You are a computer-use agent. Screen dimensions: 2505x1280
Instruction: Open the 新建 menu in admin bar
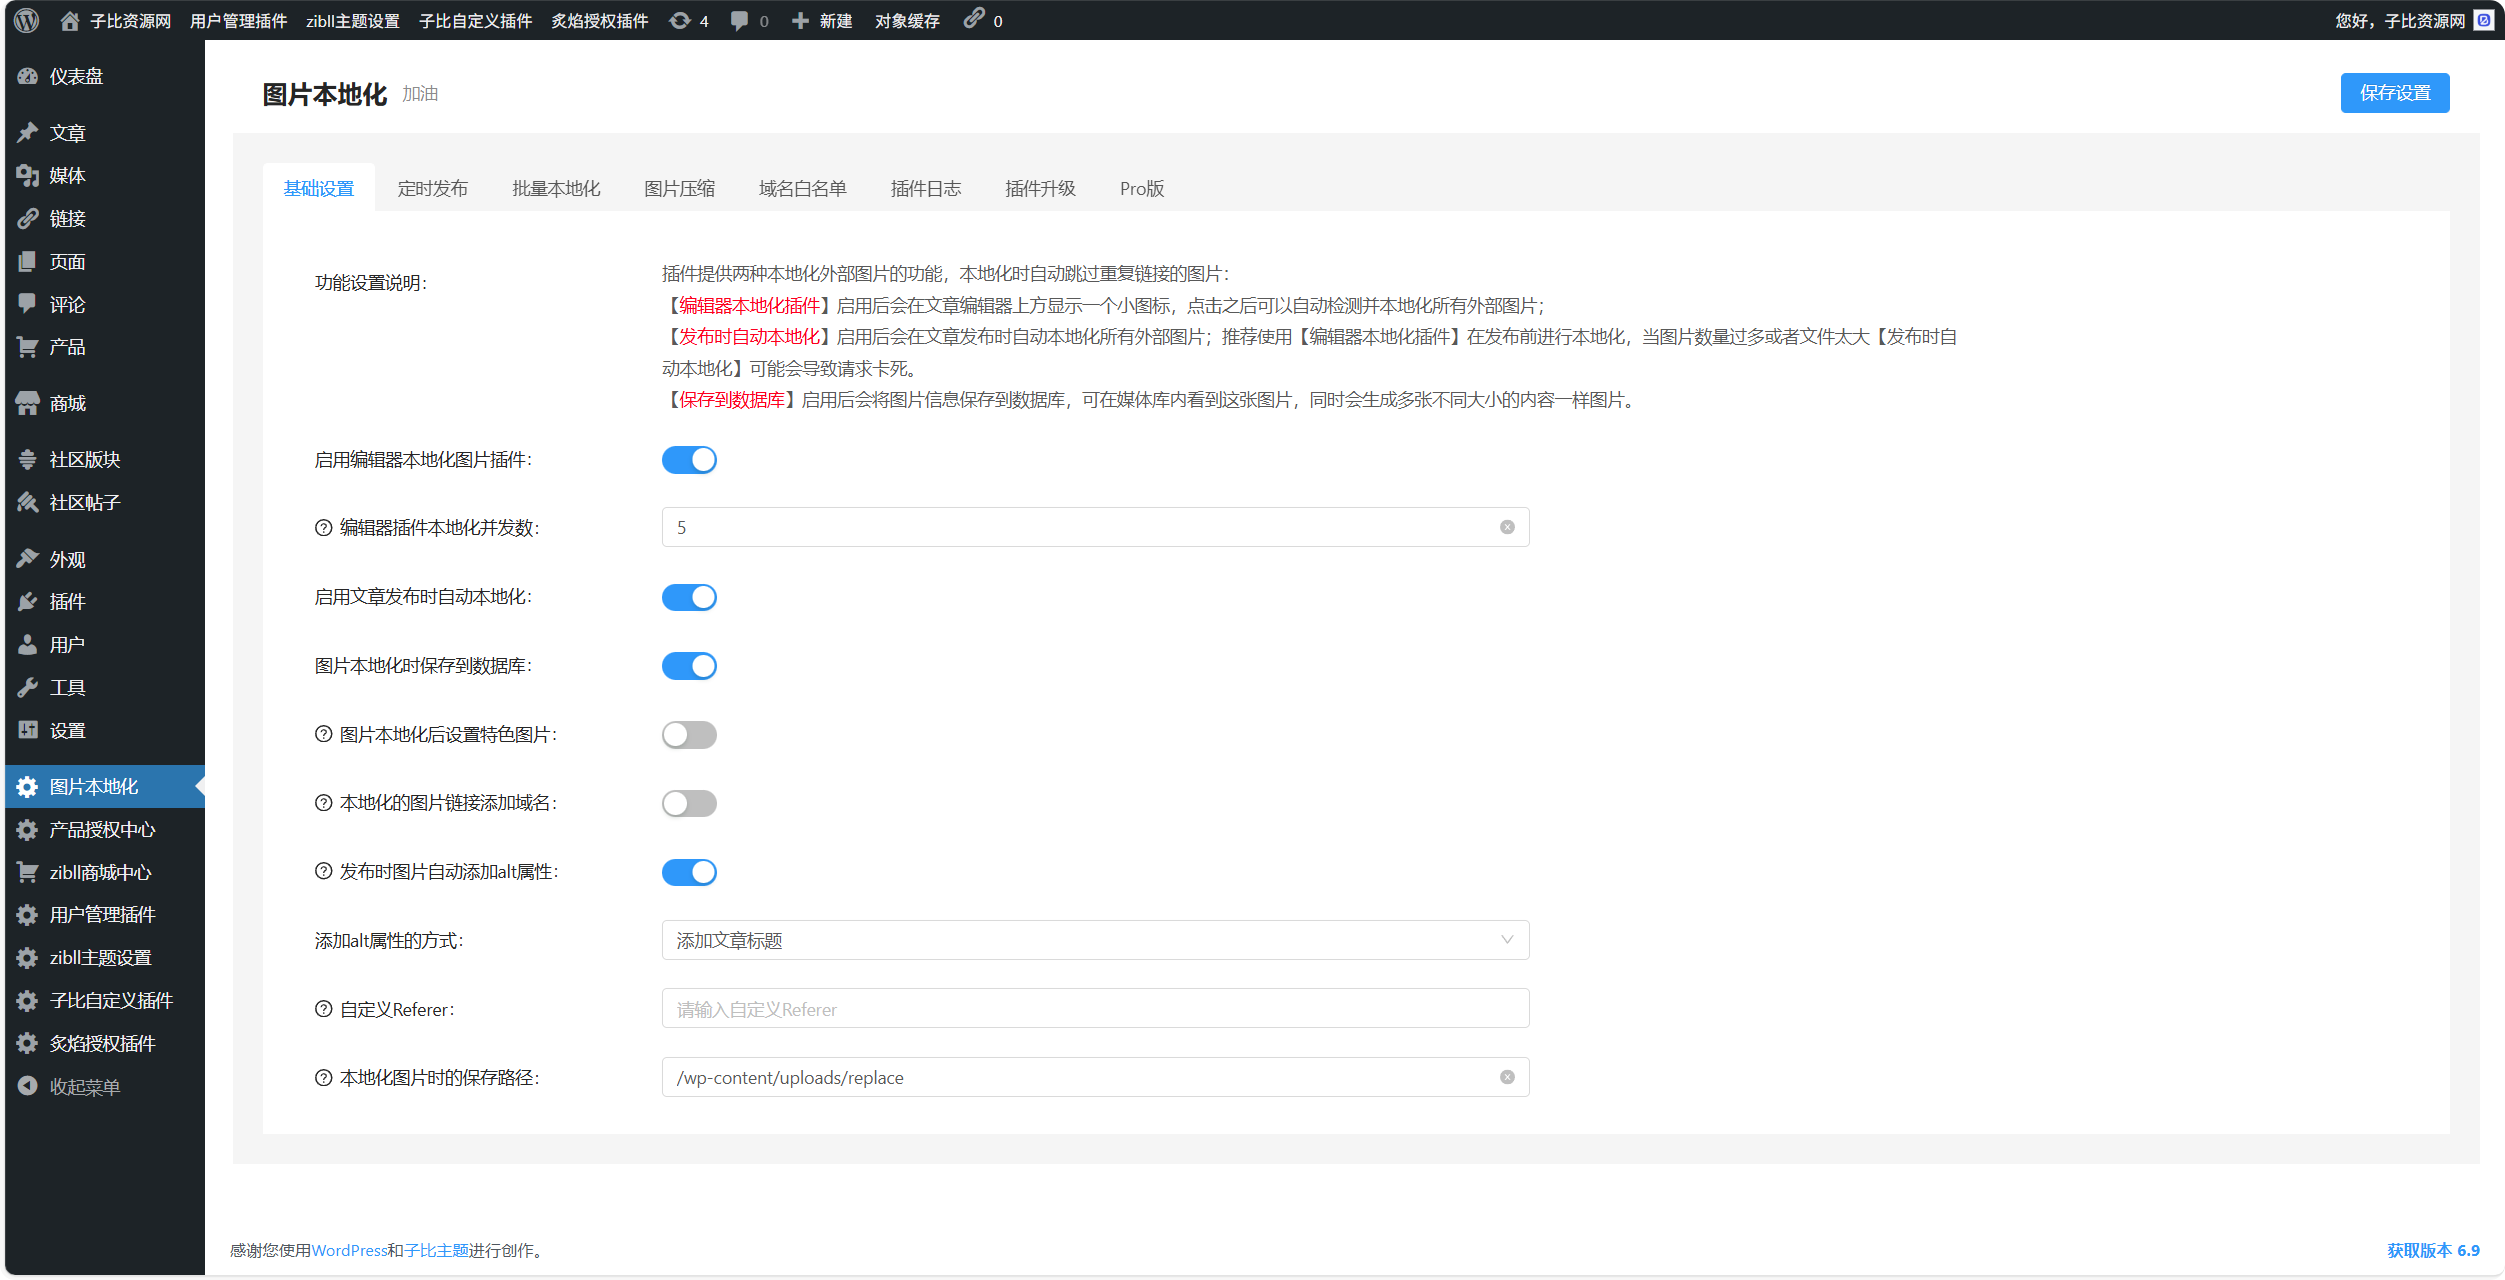click(822, 21)
